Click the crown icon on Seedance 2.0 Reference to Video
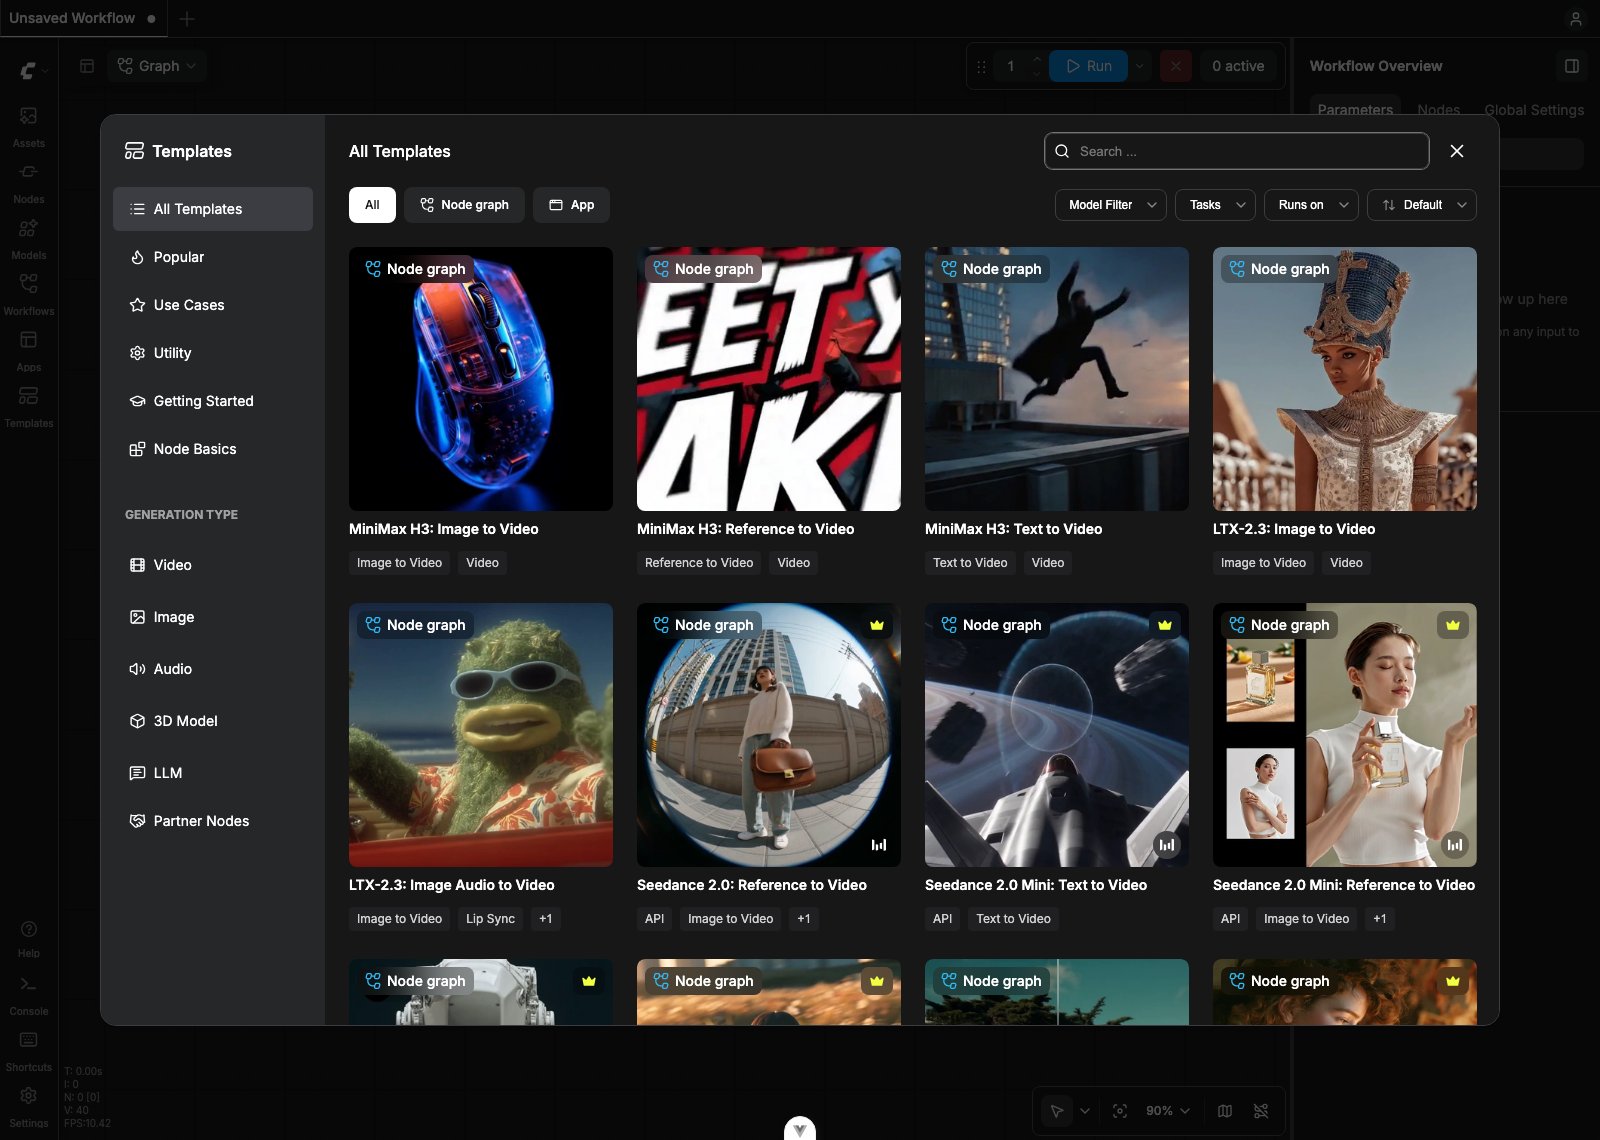The height and width of the screenshot is (1140, 1600). tap(877, 625)
